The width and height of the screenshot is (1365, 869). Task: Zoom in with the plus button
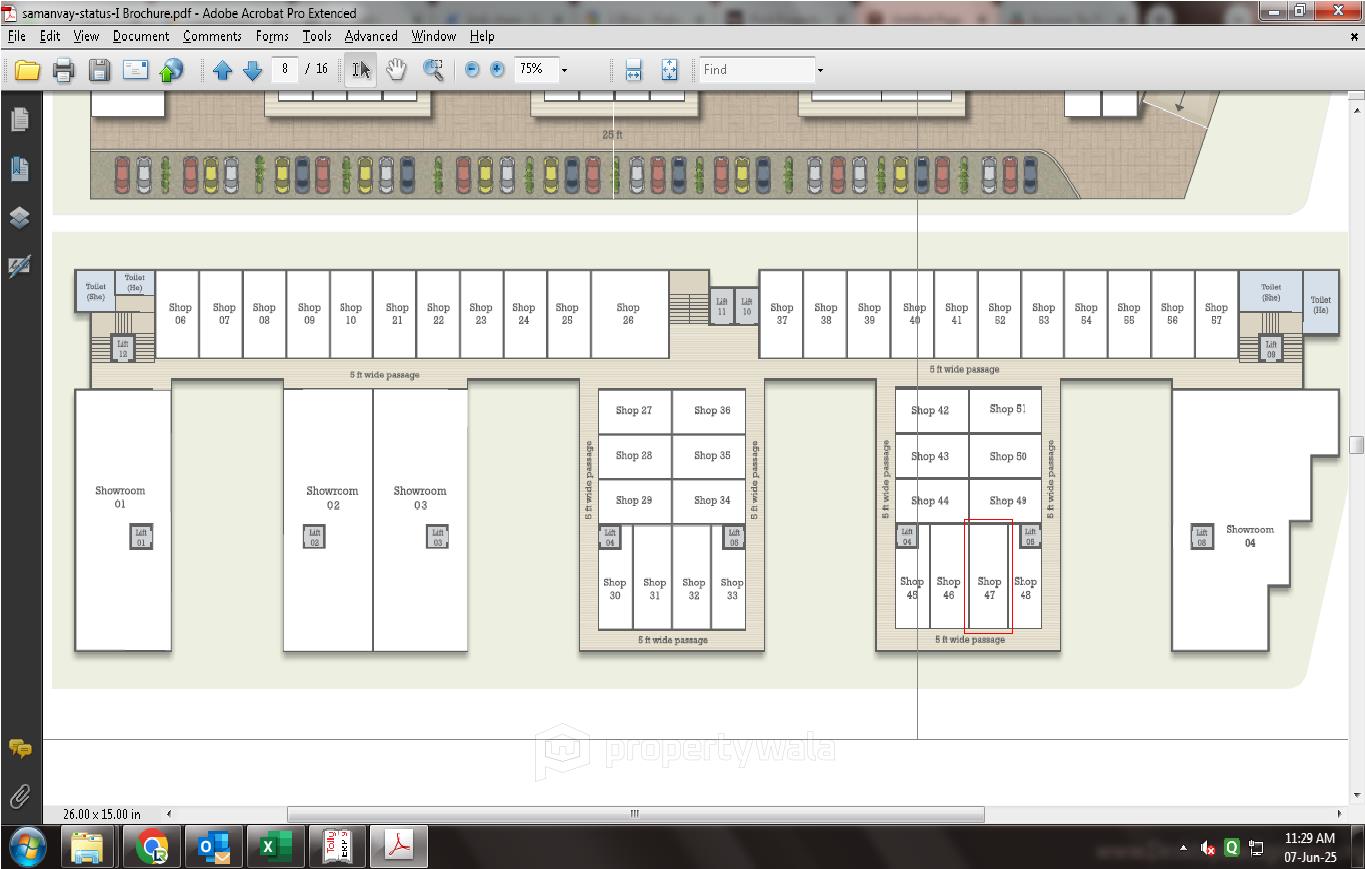497,69
